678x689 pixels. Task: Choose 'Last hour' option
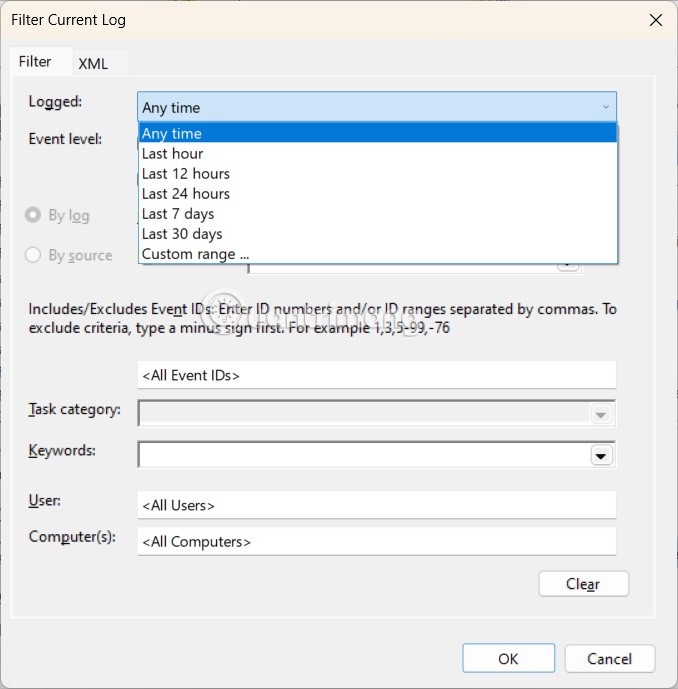[x=377, y=153]
